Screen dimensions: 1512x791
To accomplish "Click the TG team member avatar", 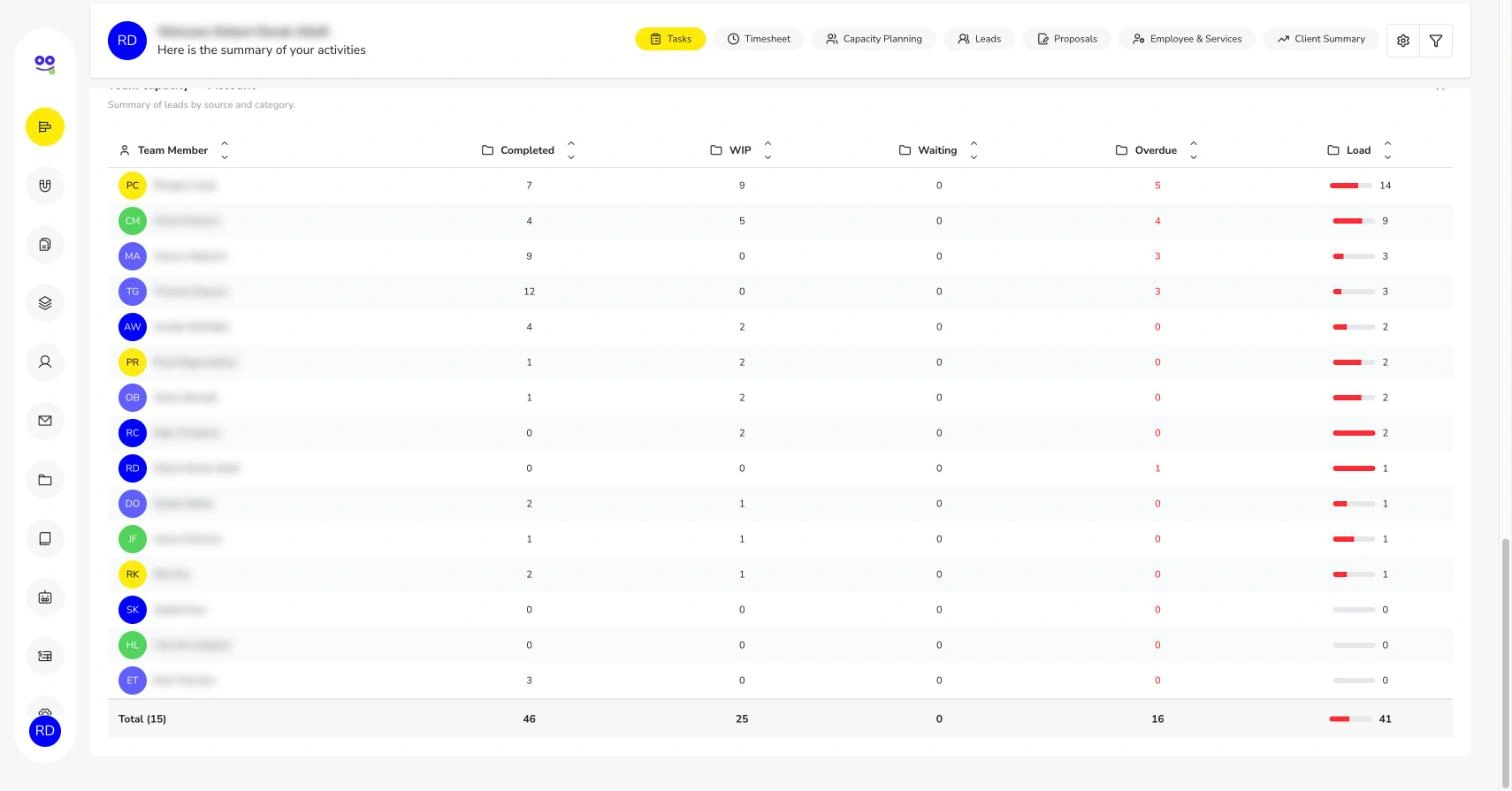I will point(132,292).
